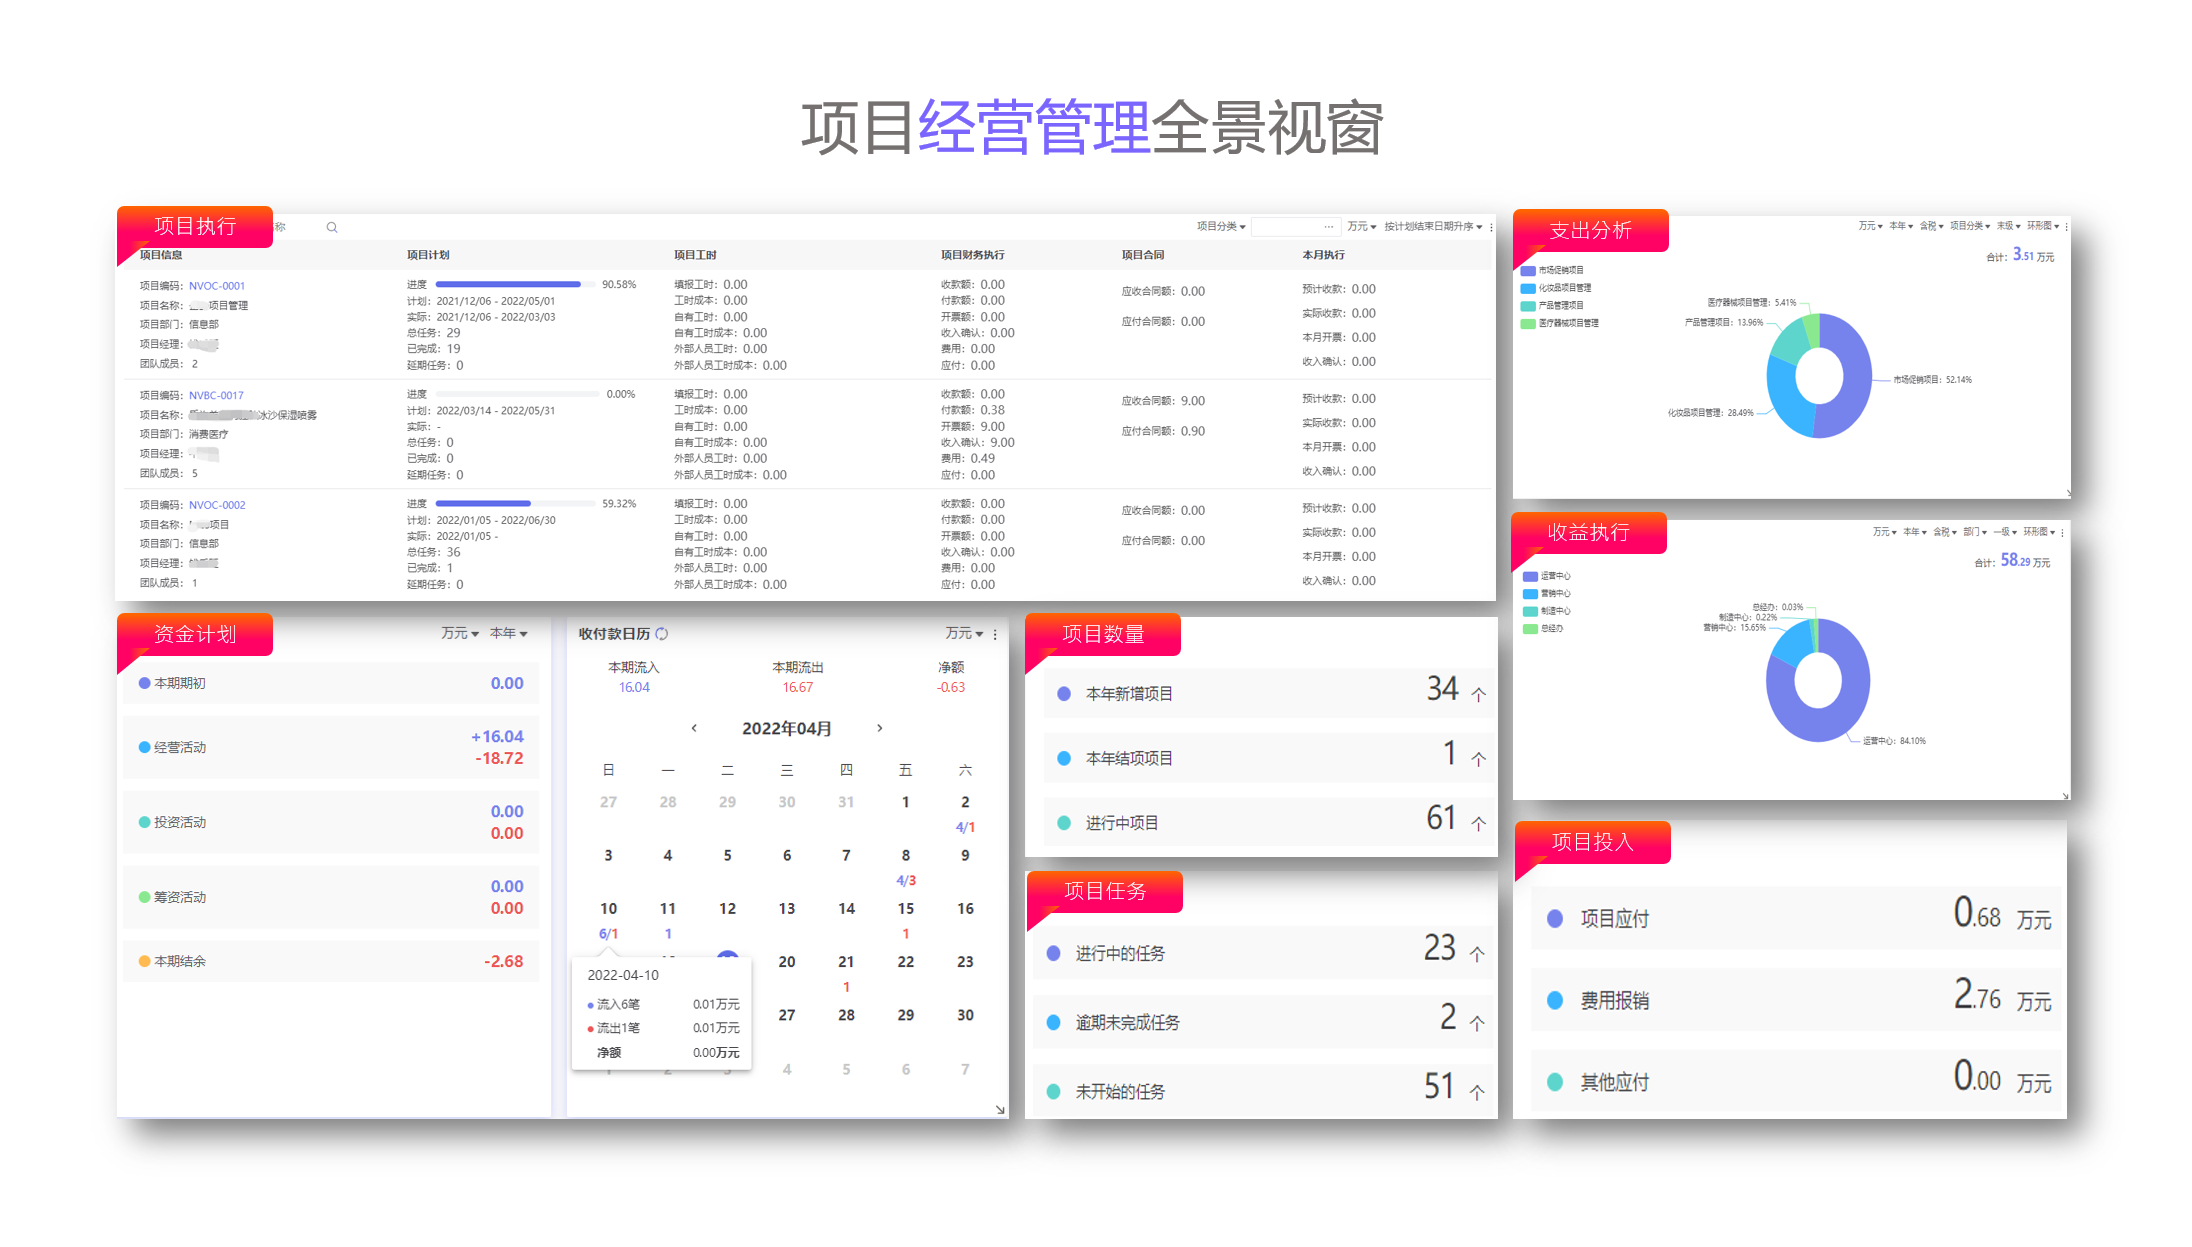Open the 按计划结束日期升序 sort dropdown
This screenshot has height=1247, width=2192.
pyautogui.click(x=1432, y=227)
